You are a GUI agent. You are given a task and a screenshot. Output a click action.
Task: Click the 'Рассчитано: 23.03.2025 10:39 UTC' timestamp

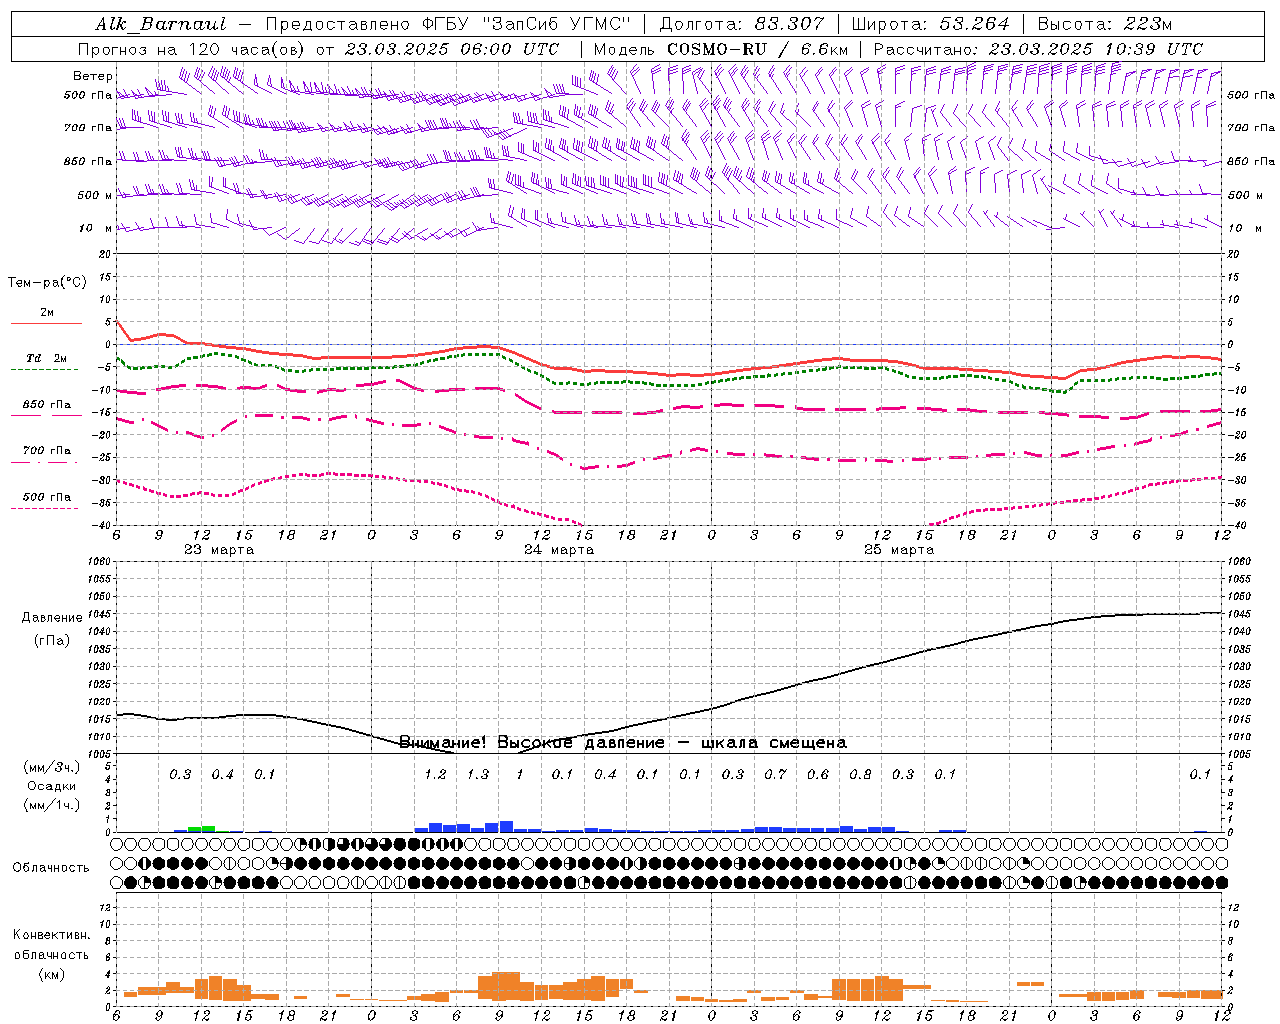tap(1038, 49)
